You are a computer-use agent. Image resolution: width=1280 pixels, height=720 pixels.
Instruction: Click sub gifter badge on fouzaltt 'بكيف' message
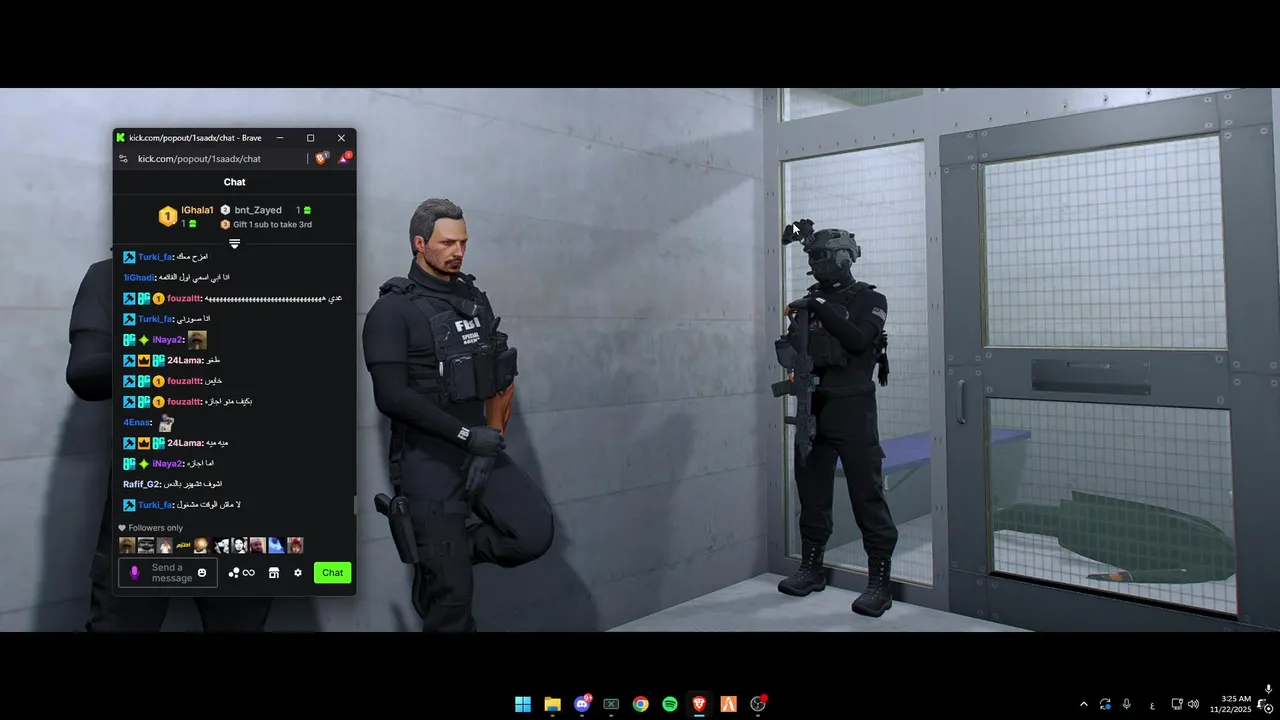pos(158,402)
